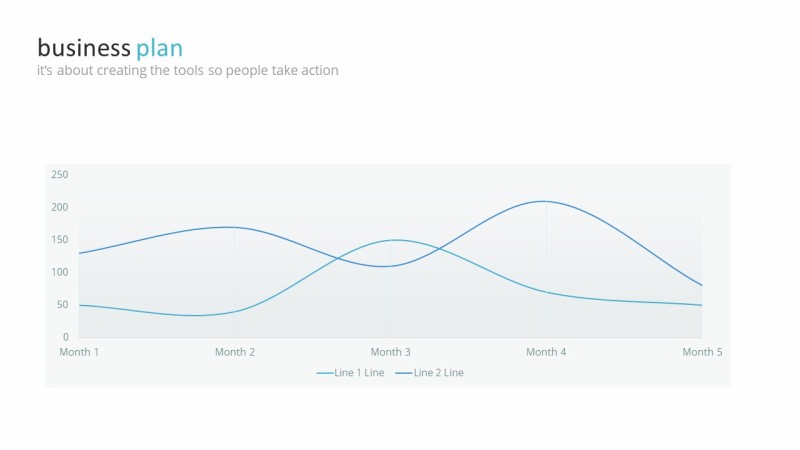This screenshot has height=450, width=800.
Task: Click the word "business" in the title
Action: [x=84, y=48]
